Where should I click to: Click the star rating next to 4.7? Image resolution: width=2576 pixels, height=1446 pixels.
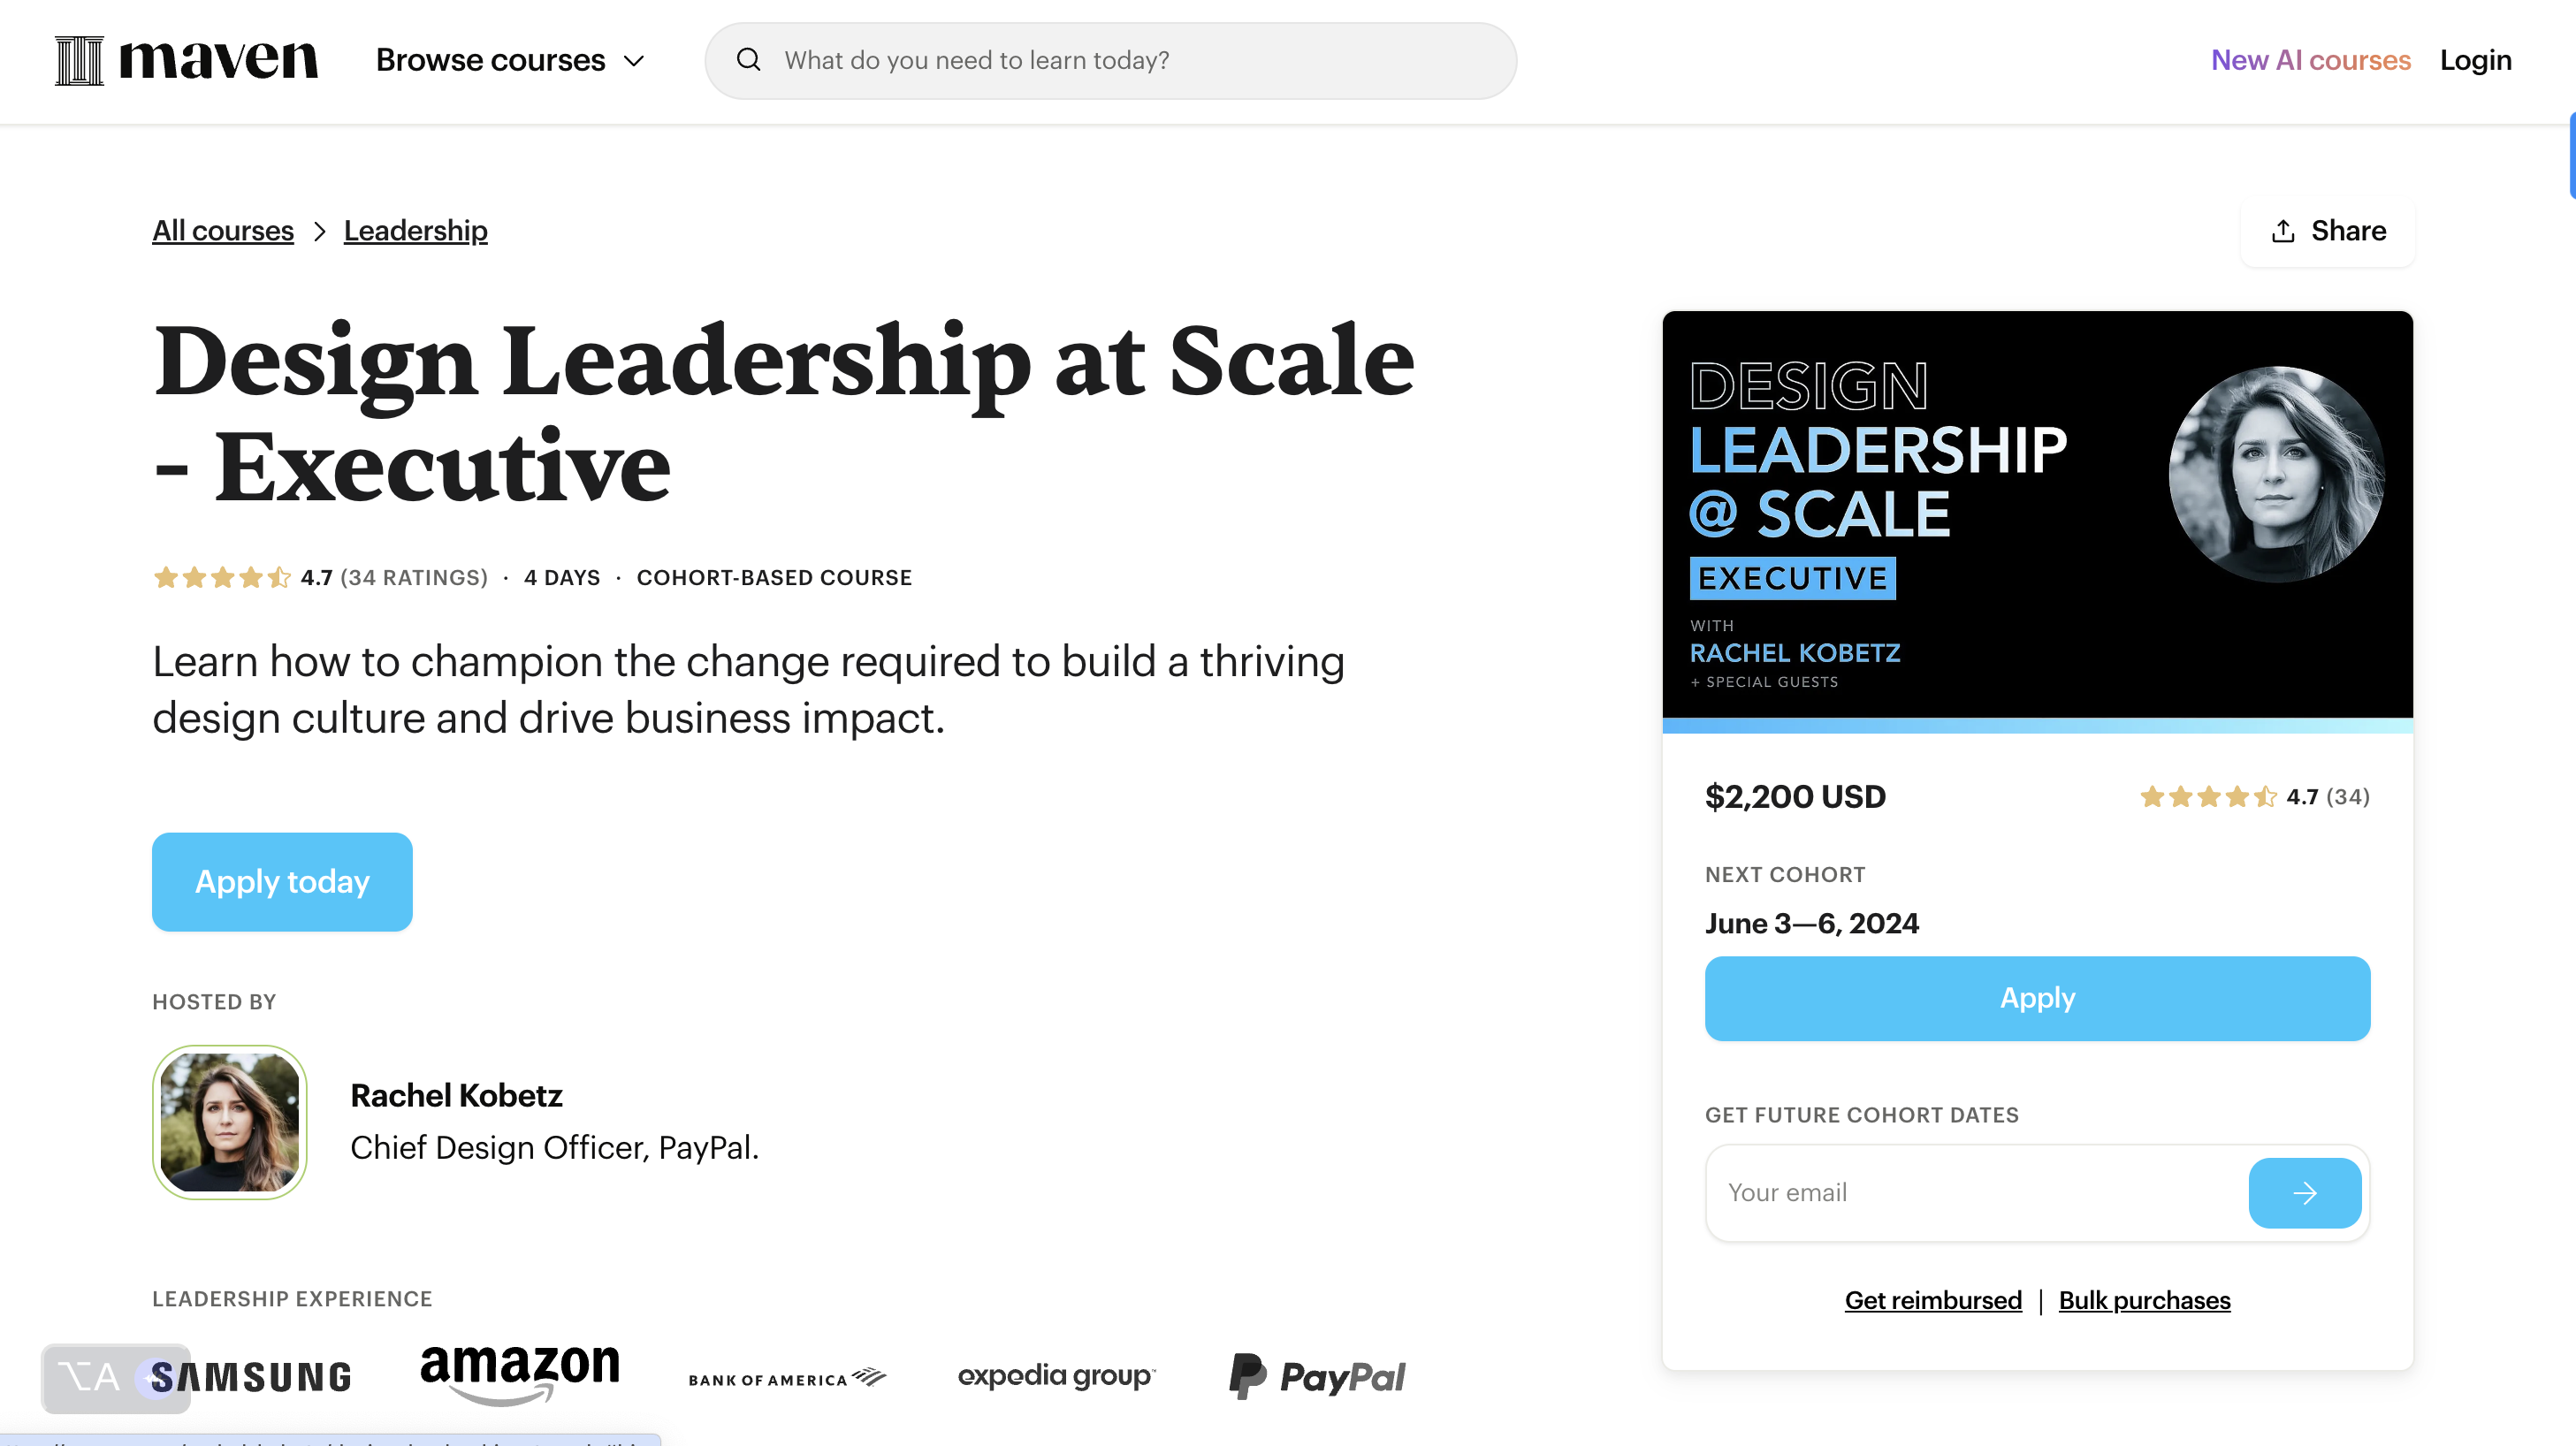222,577
